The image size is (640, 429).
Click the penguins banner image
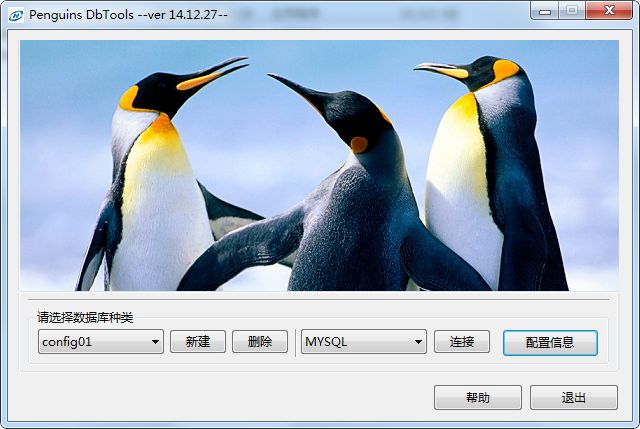[320, 165]
